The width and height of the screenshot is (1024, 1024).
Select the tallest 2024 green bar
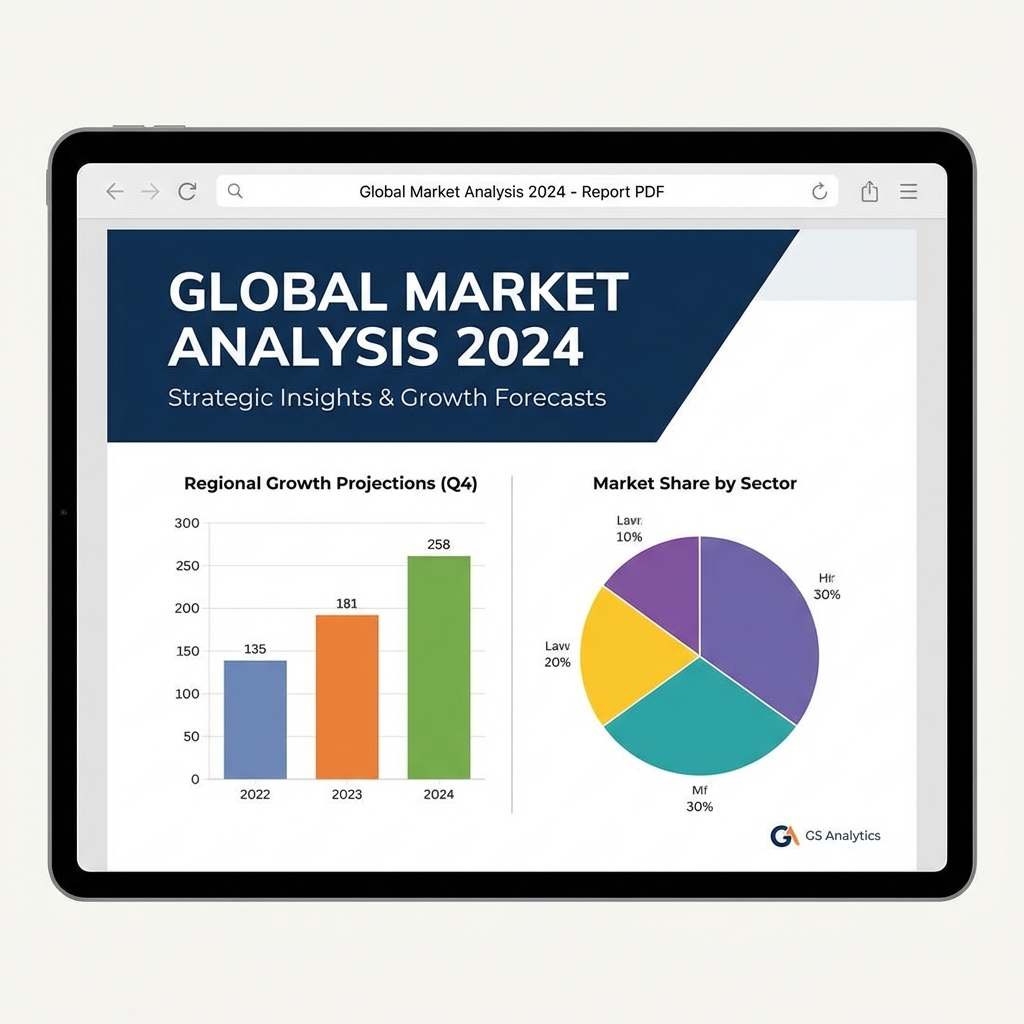pos(438,665)
